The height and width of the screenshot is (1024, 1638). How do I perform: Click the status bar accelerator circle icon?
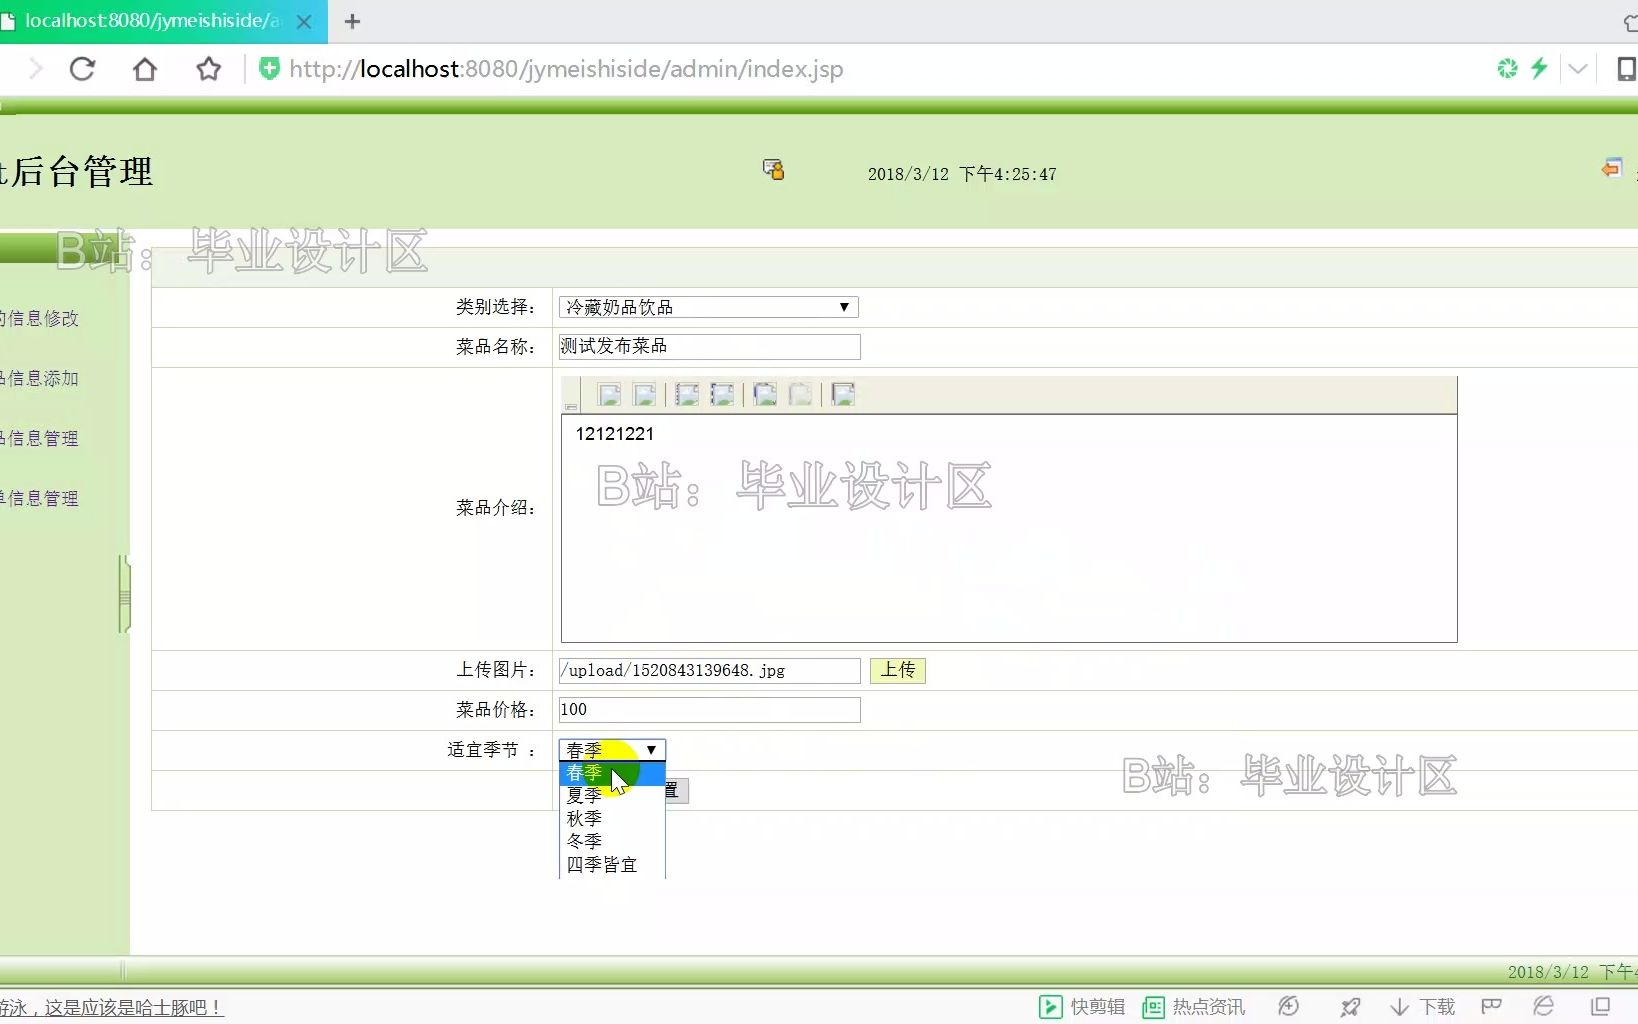1289,1007
